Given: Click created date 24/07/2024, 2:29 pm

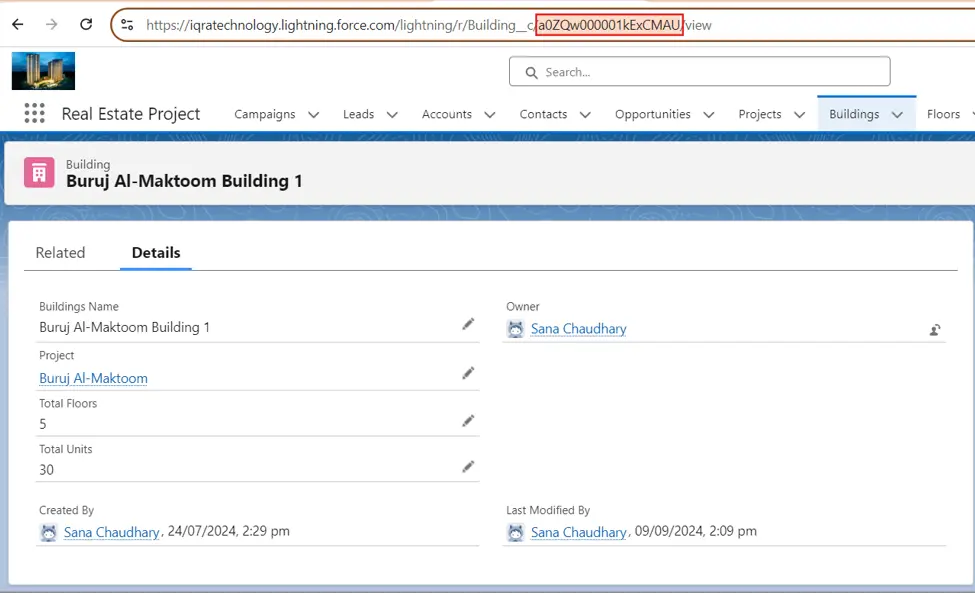Looking at the screenshot, I should (229, 531).
